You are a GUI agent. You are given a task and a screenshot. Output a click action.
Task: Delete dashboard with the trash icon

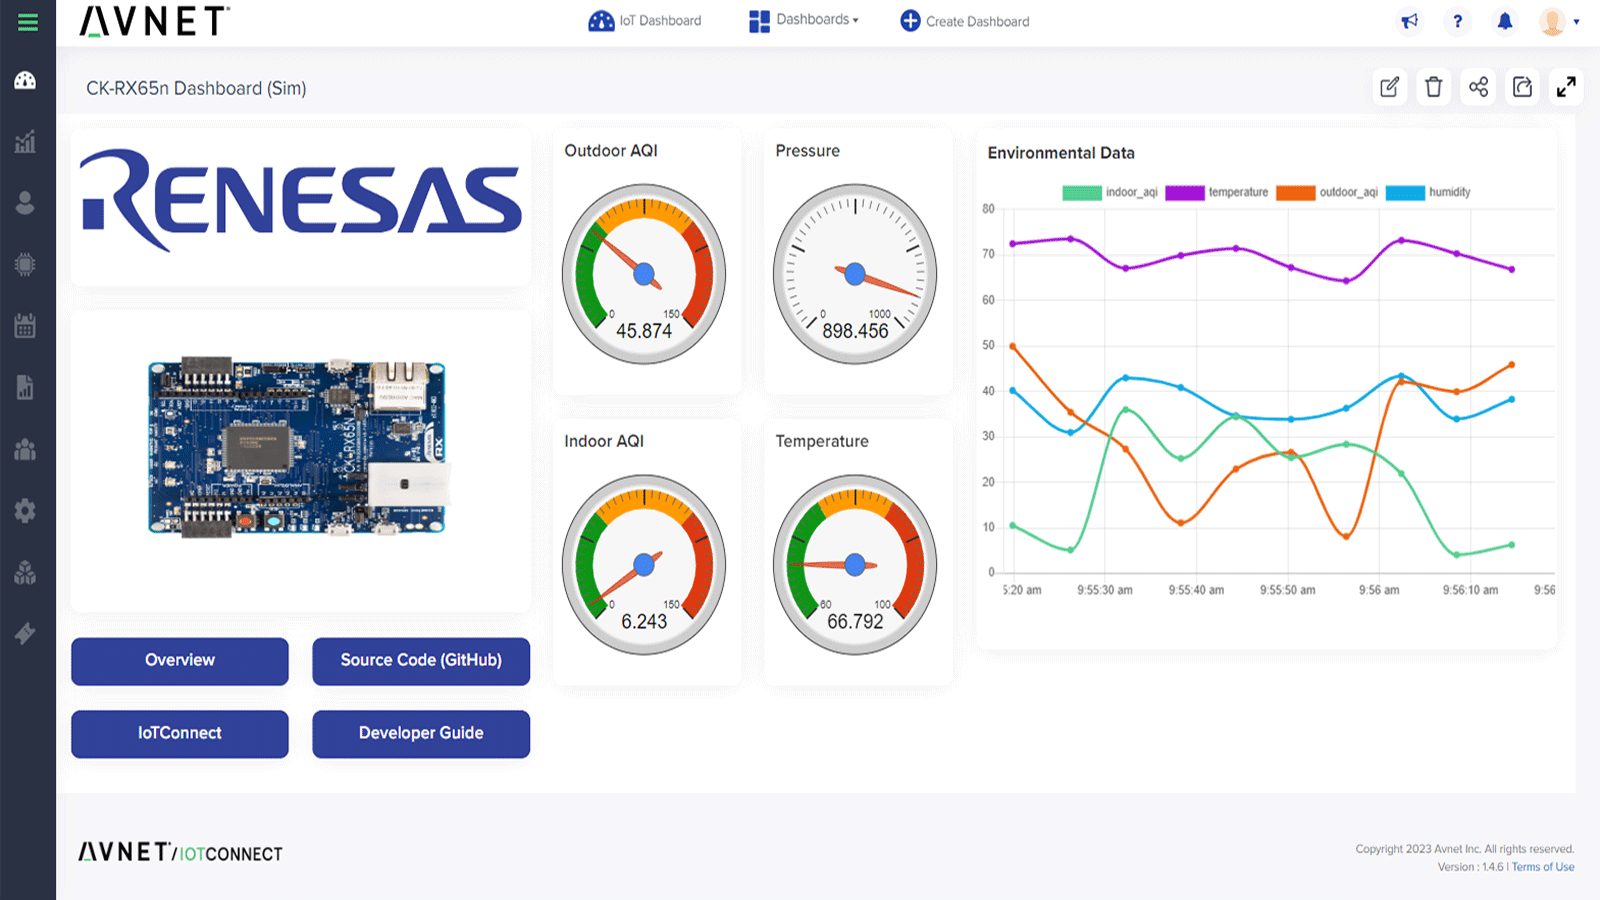pos(1434,87)
